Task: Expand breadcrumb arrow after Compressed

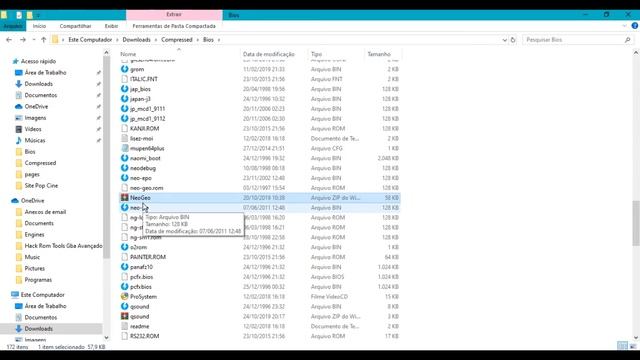Action: (x=197, y=40)
